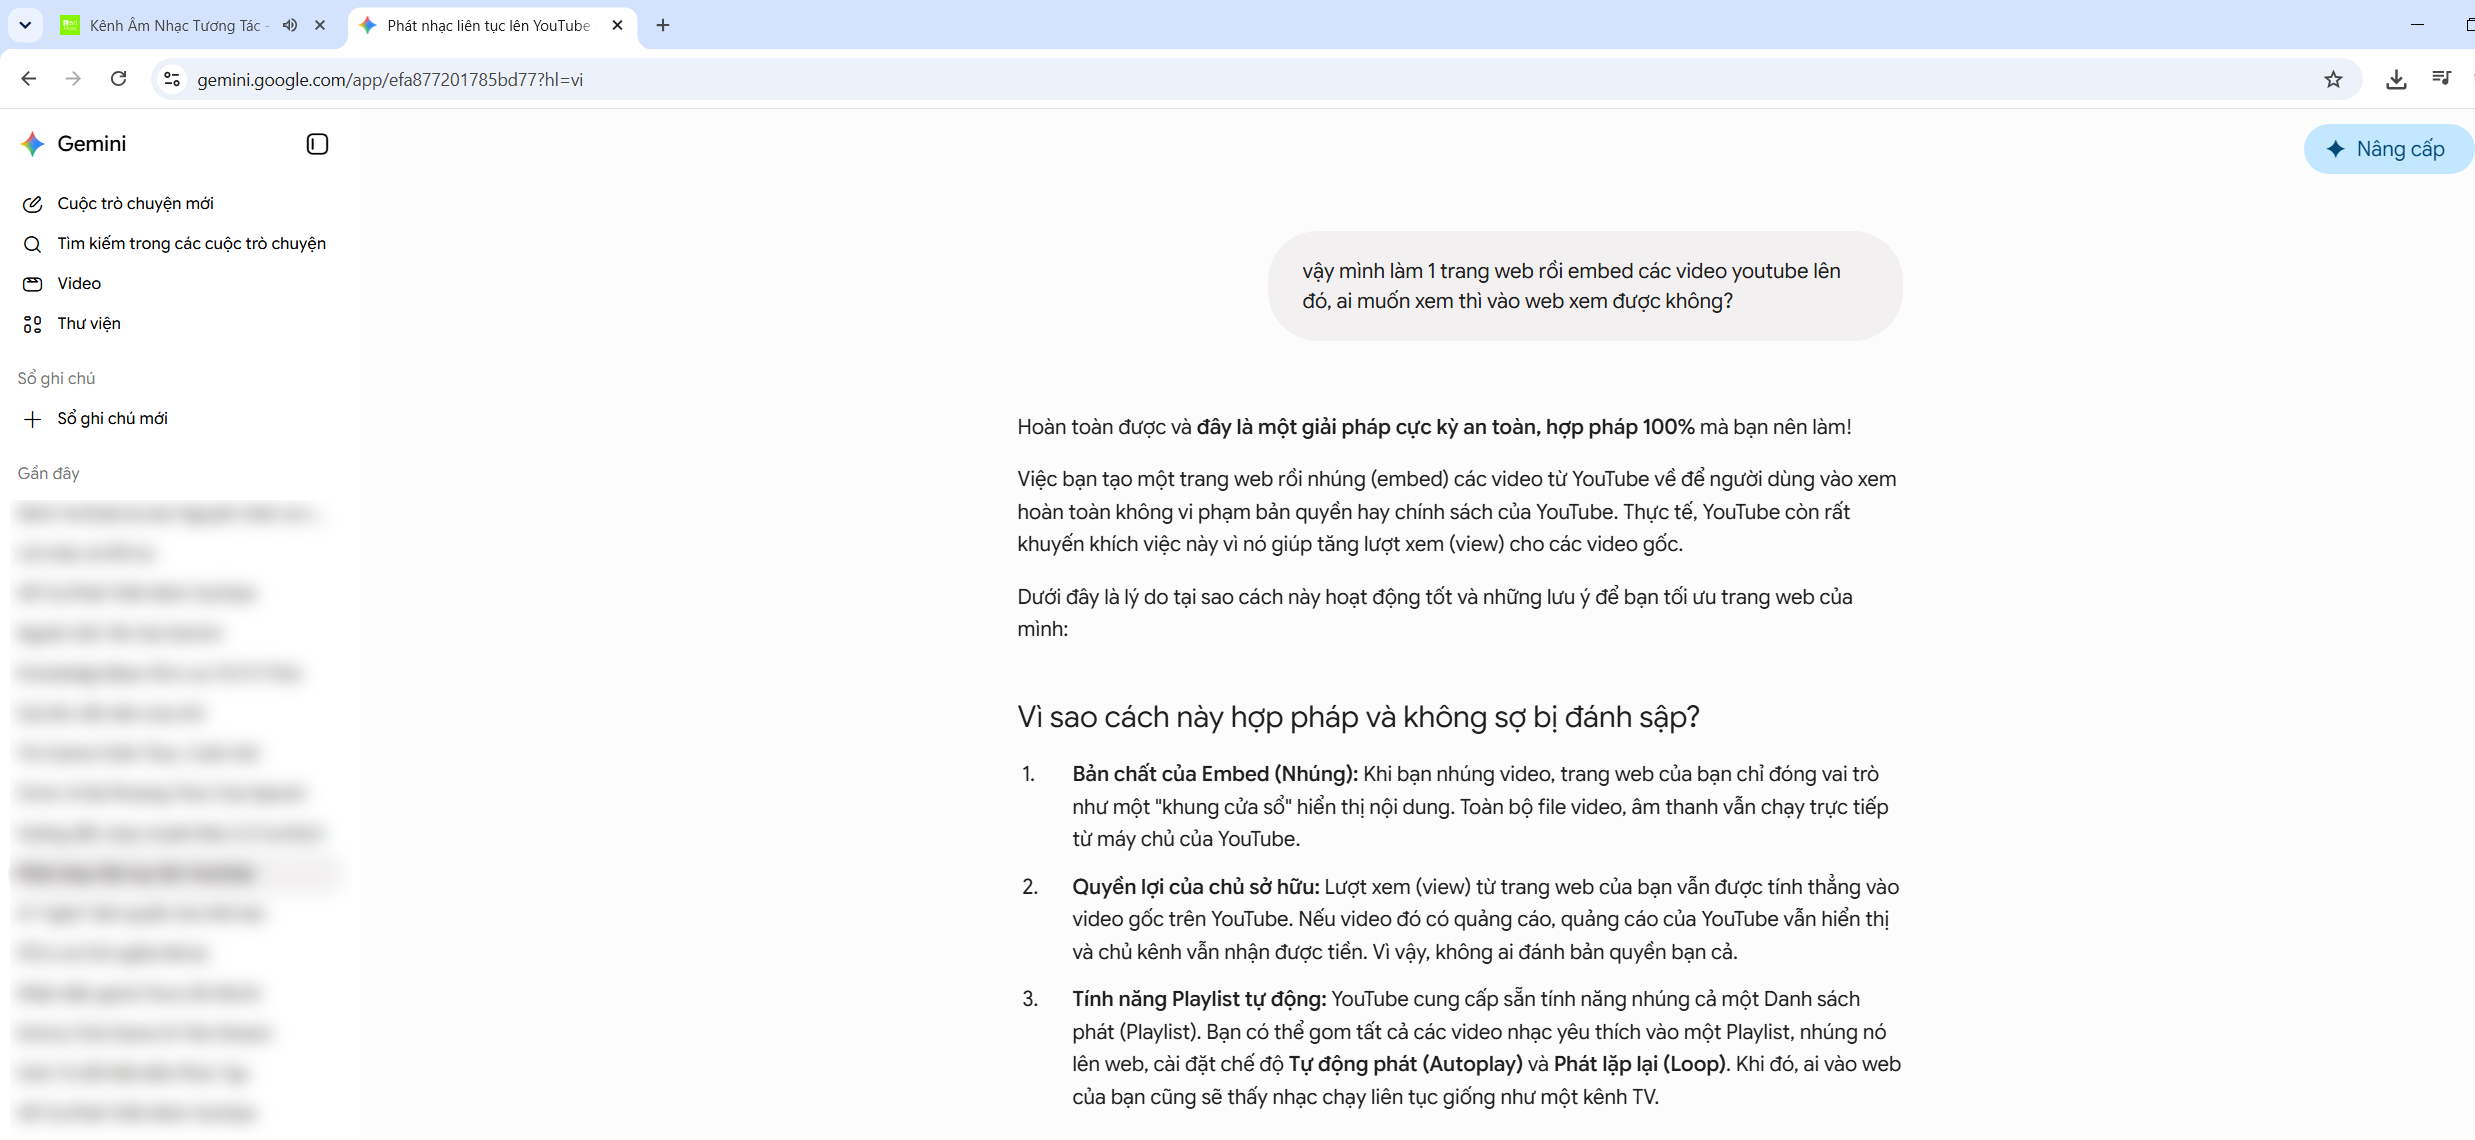
Task: Click bold text Tự động phát (Autoplay)
Action: click(x=1405, y=1064)
